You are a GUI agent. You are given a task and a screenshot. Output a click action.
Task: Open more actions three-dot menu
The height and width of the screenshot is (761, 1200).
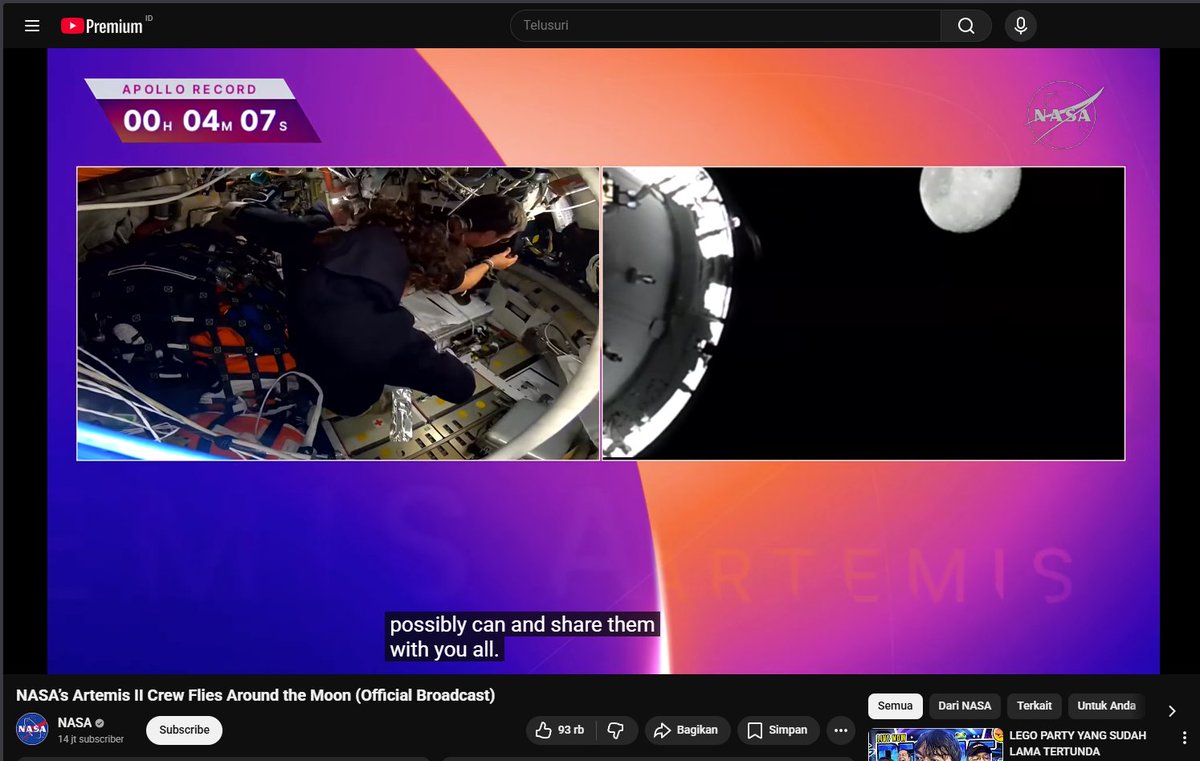click(x=841, y=730)
